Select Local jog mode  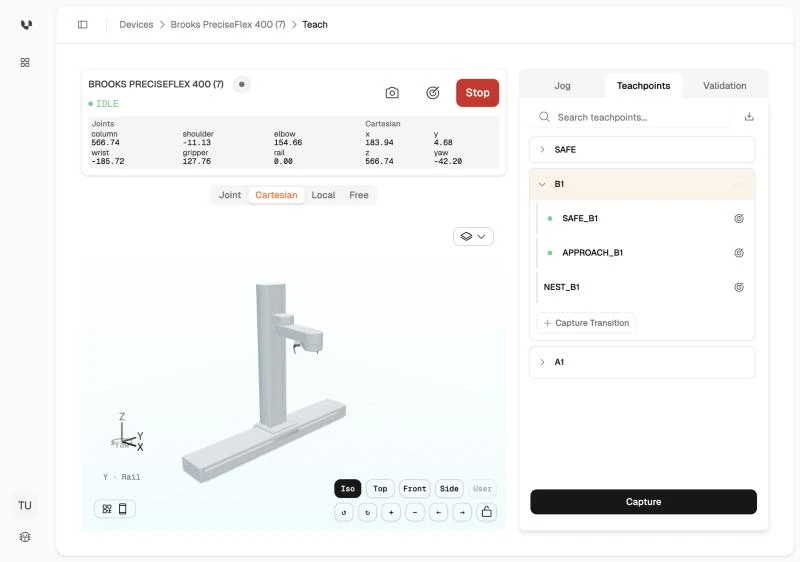coord(323,195)
